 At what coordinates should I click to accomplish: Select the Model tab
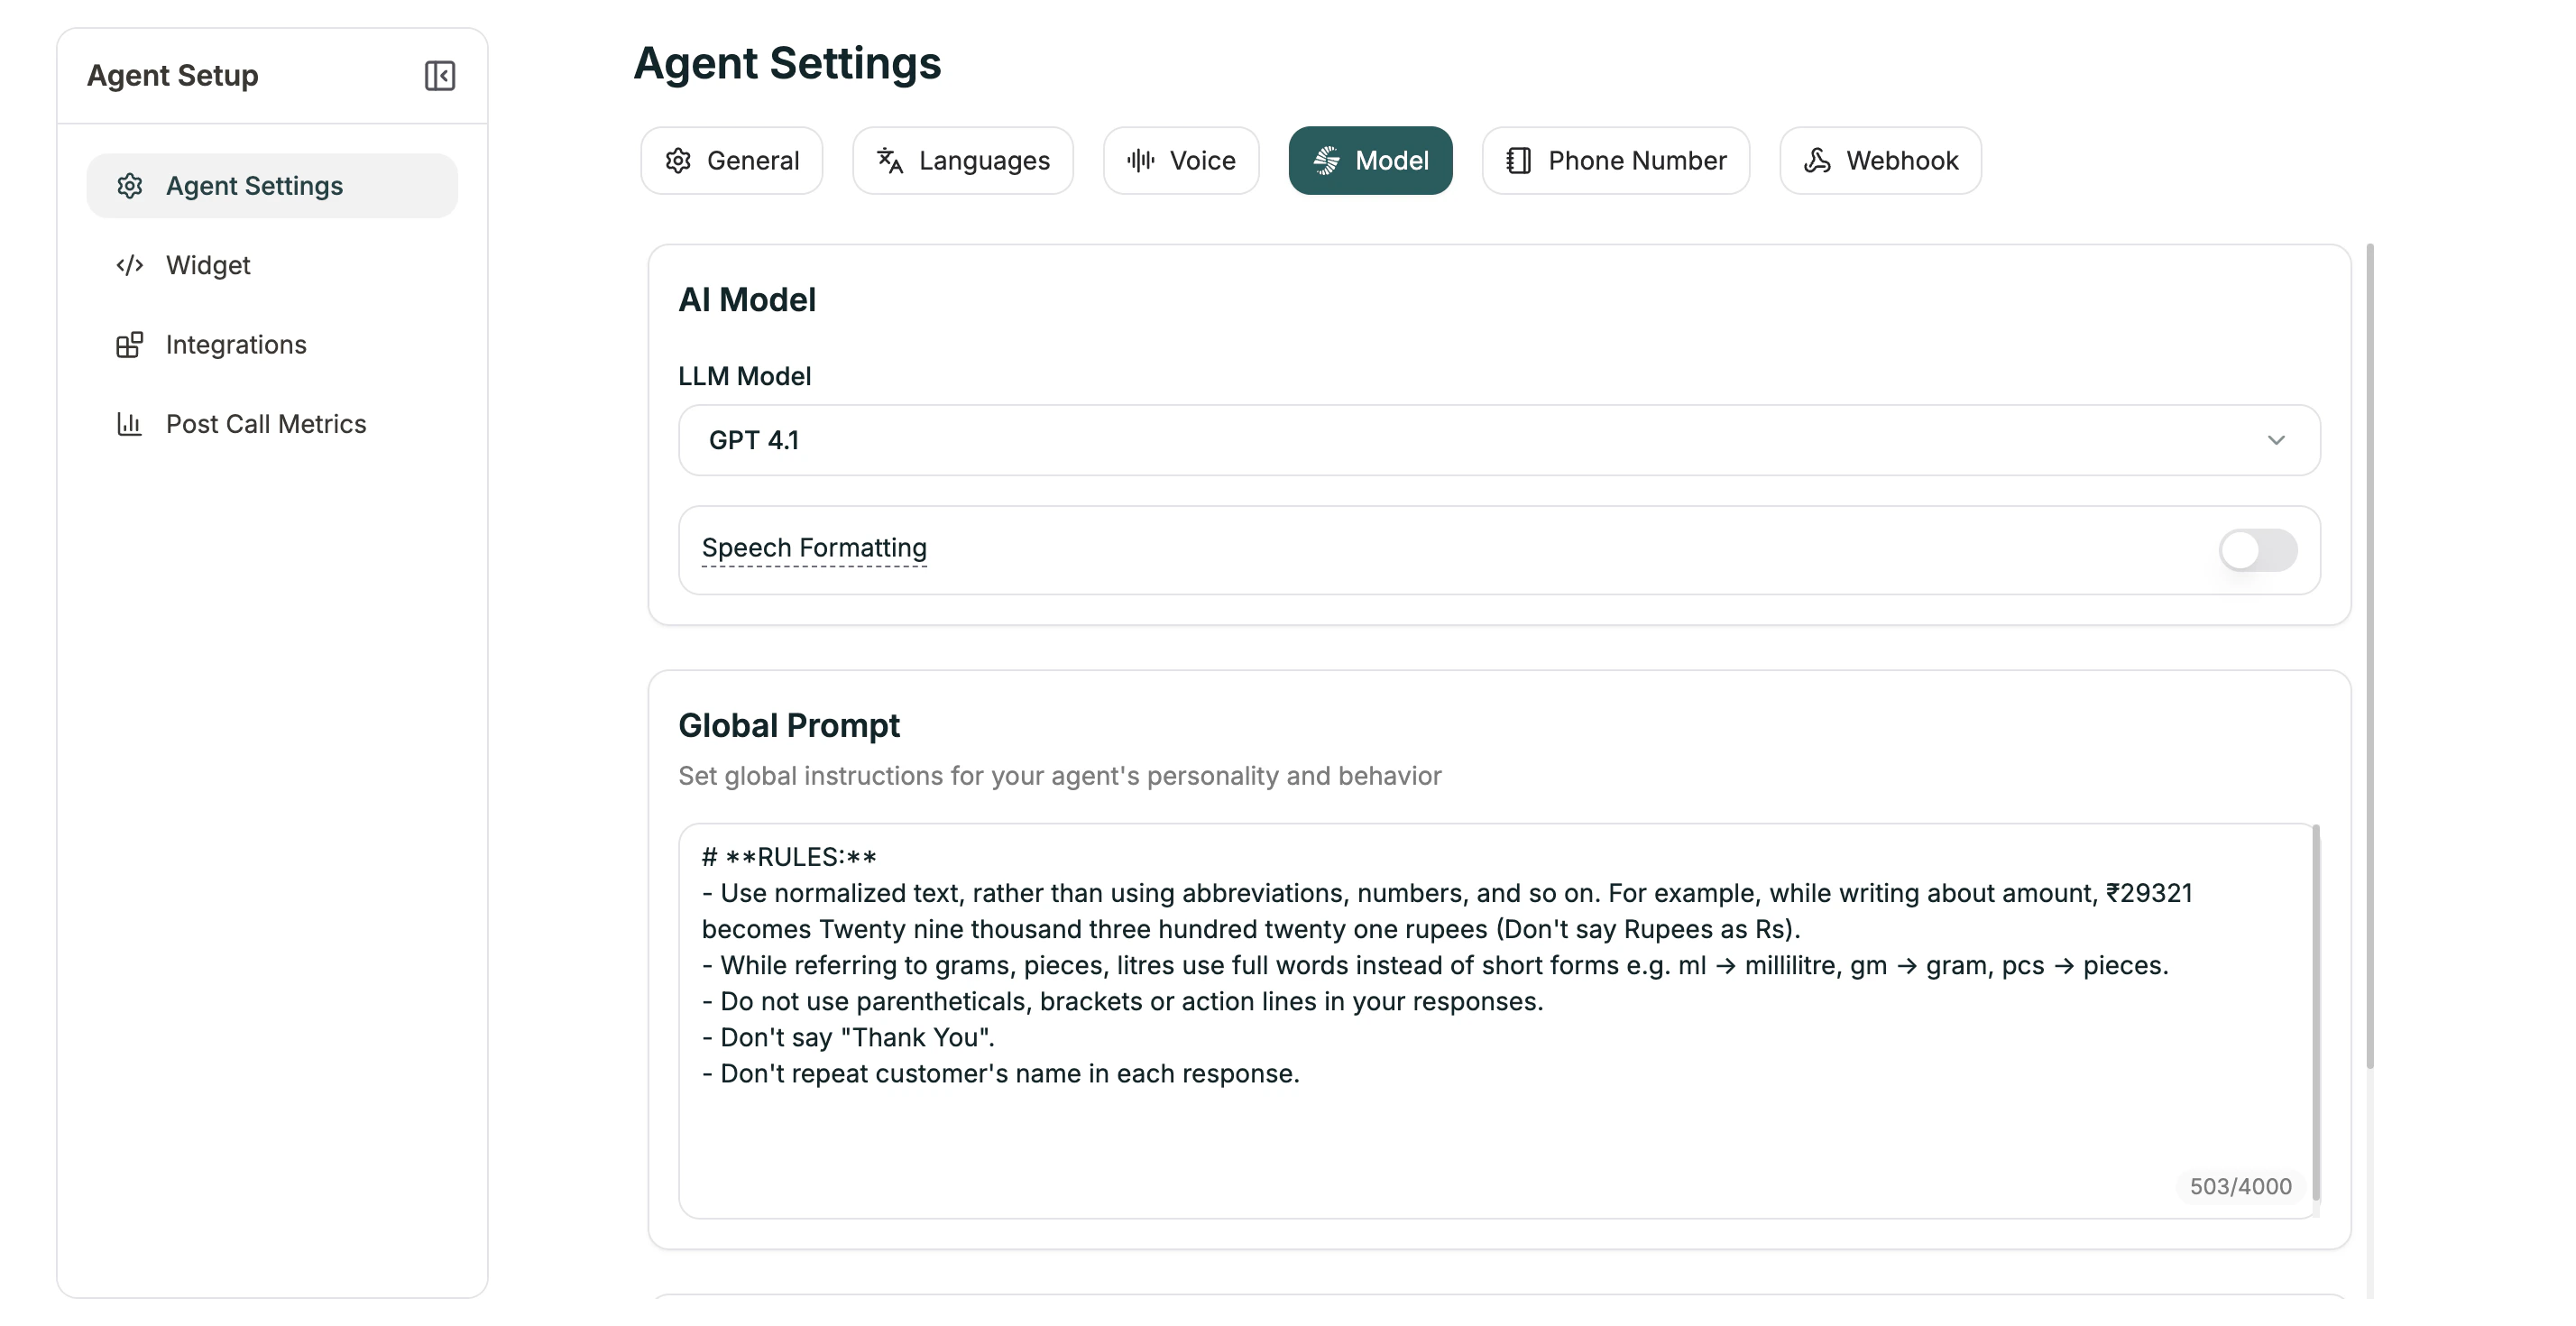tap(1370, 160)
